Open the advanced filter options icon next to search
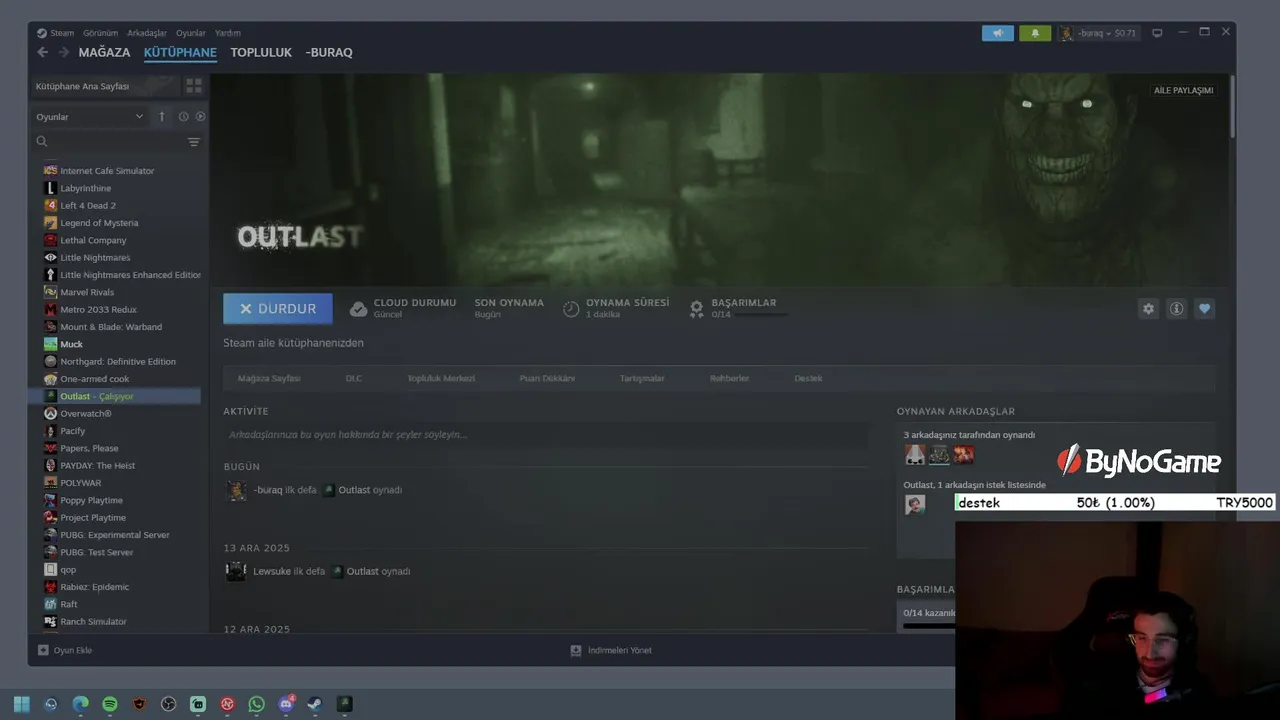The image size is (1280, 720). tap(194, 142)
